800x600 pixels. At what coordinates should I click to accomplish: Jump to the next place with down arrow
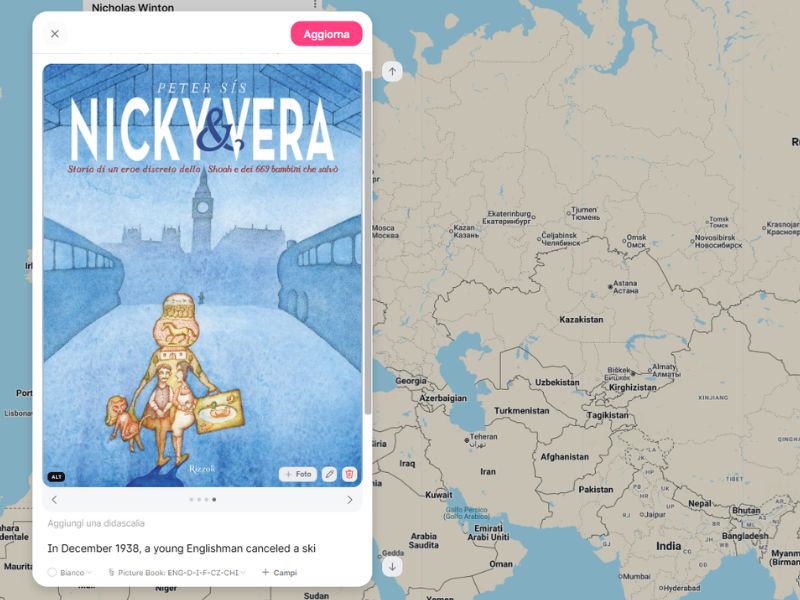point(392,566)
